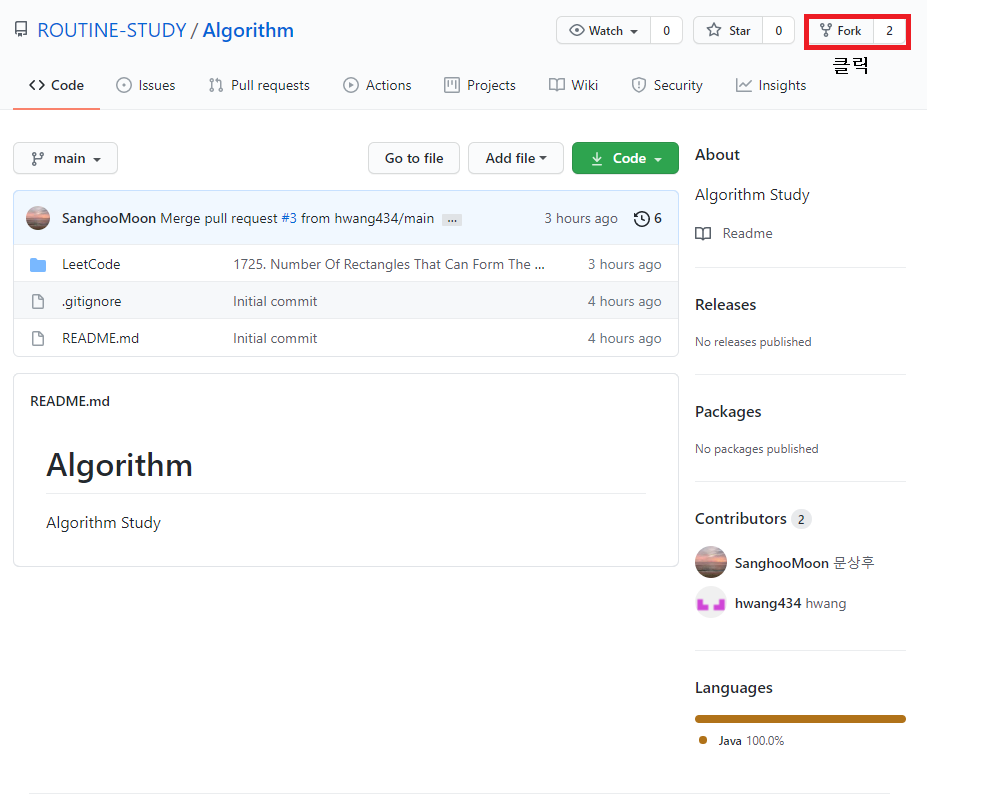Expand the Add file dropdown
The height and width of the screenshot is (798, 985).
(x=516, y=158)
